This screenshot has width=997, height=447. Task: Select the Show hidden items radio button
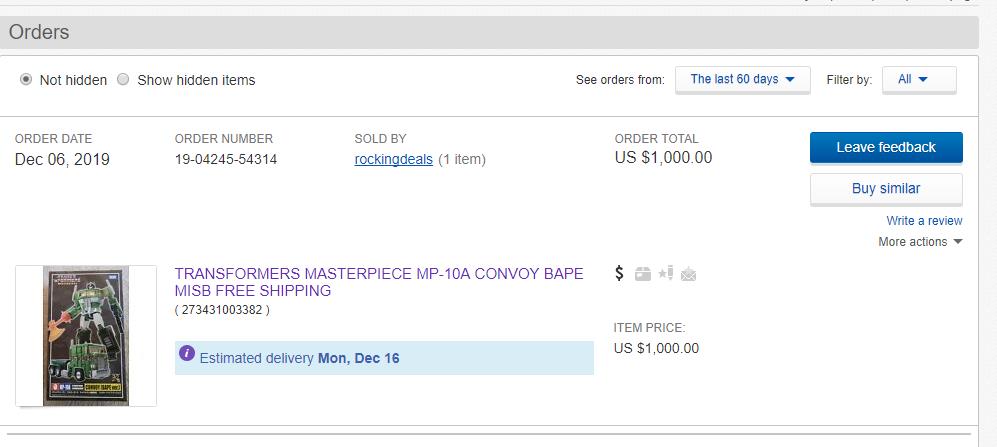click(123, 79)
